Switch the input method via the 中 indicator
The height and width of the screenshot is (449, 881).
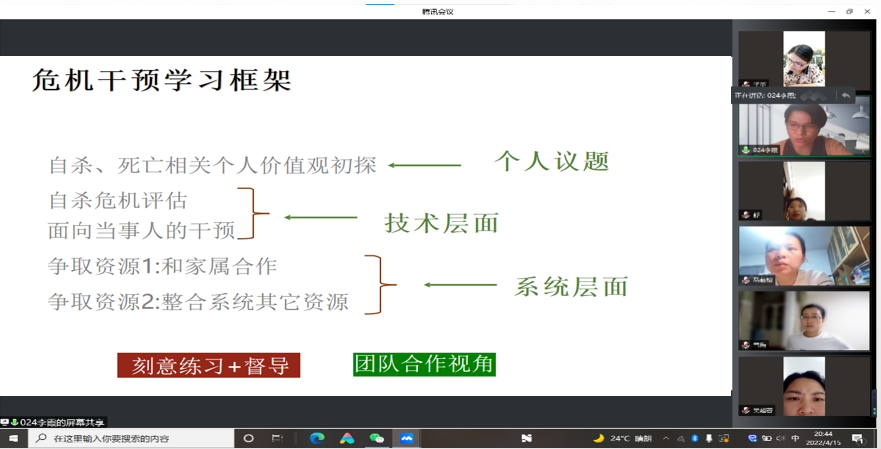795,438
